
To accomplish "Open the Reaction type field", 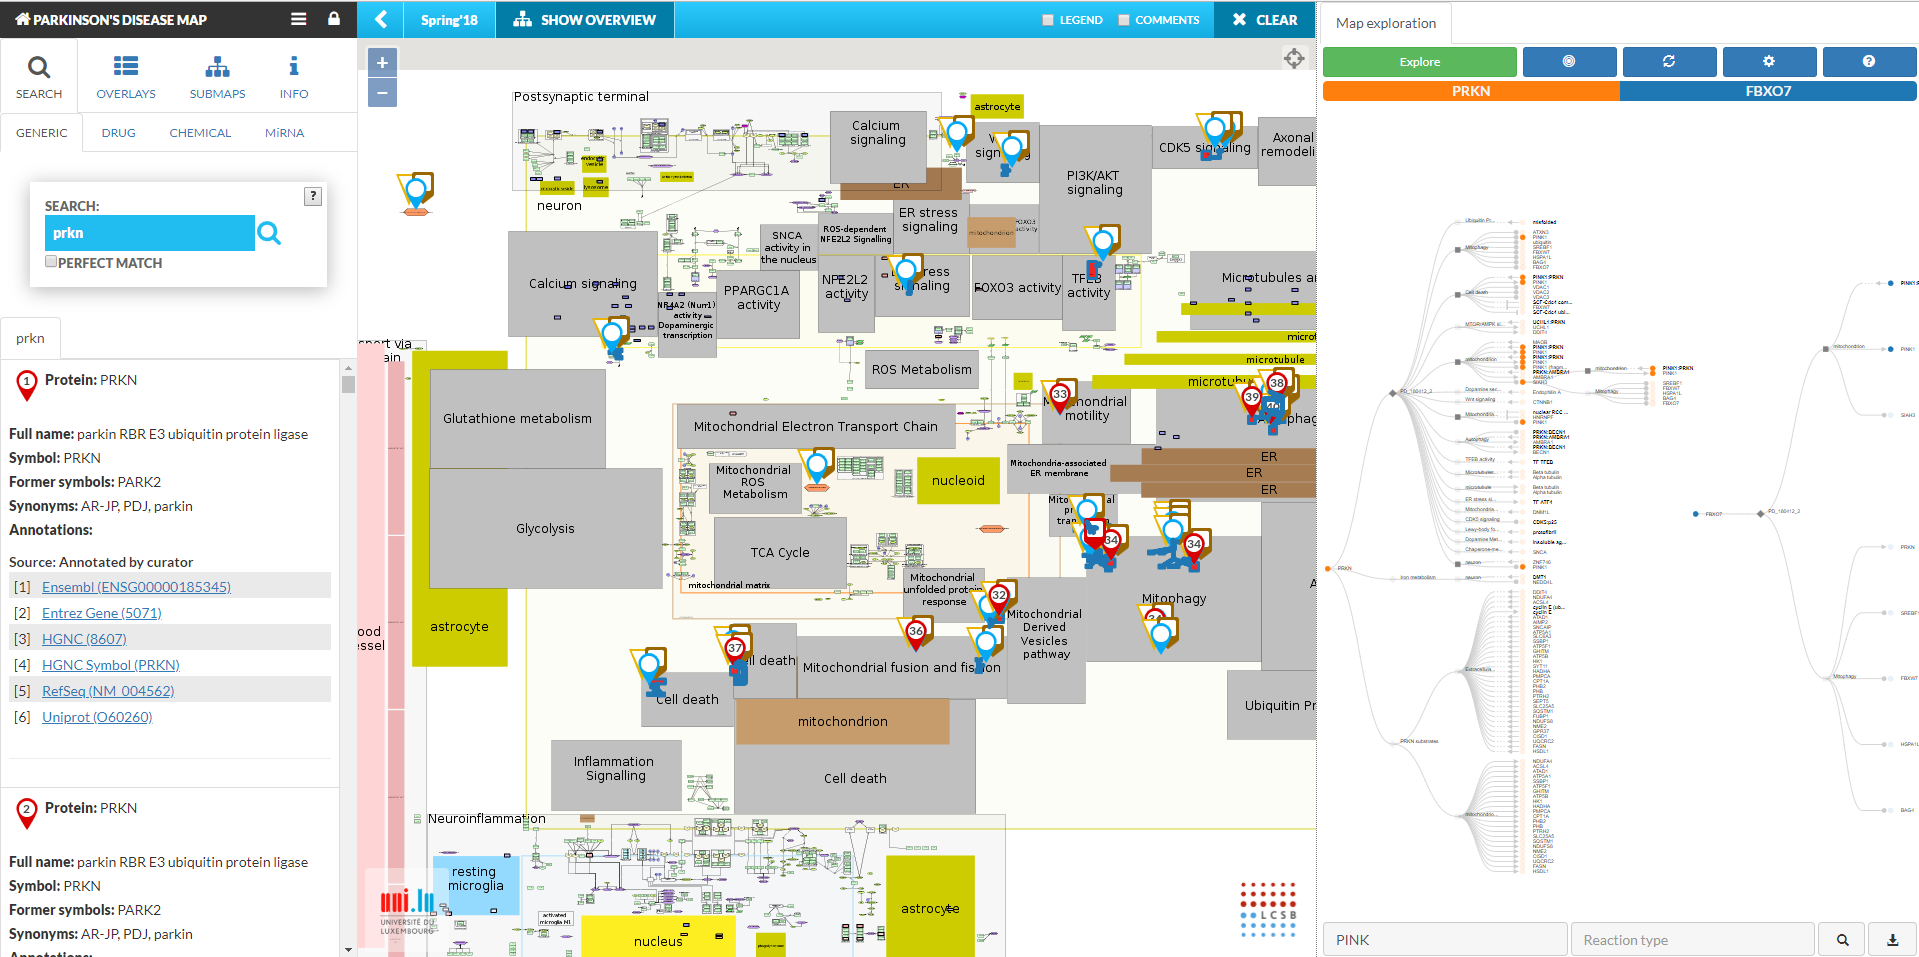I will [1692, 940].
